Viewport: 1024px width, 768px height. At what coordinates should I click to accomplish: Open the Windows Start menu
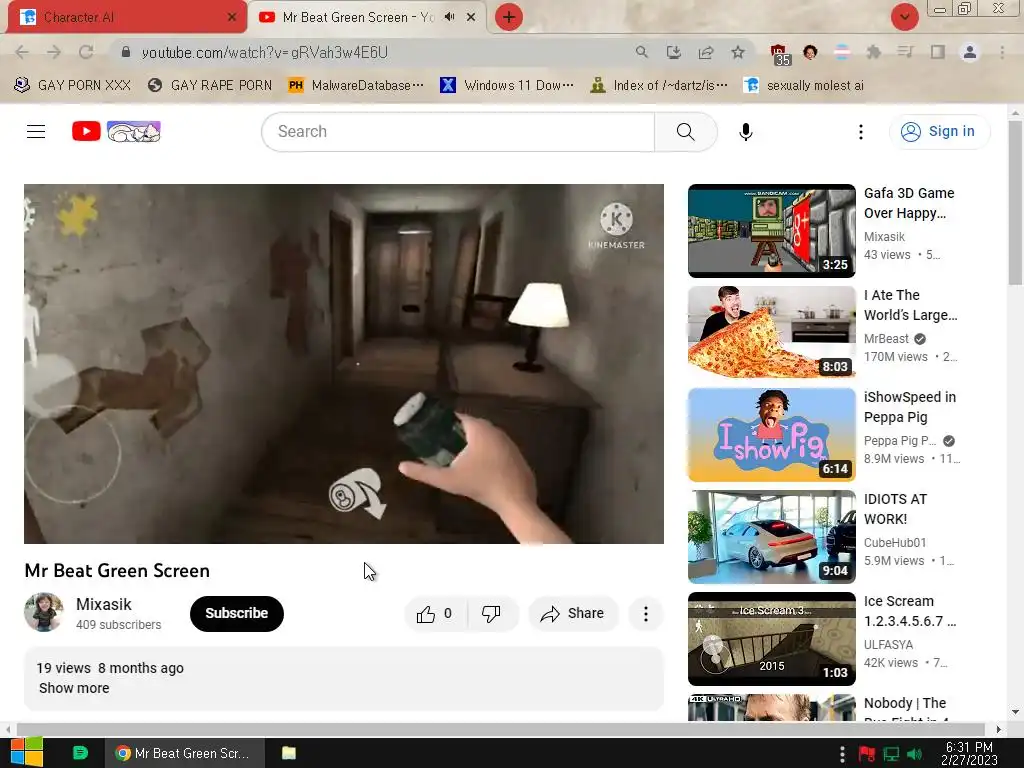click(x=26, y=752)
